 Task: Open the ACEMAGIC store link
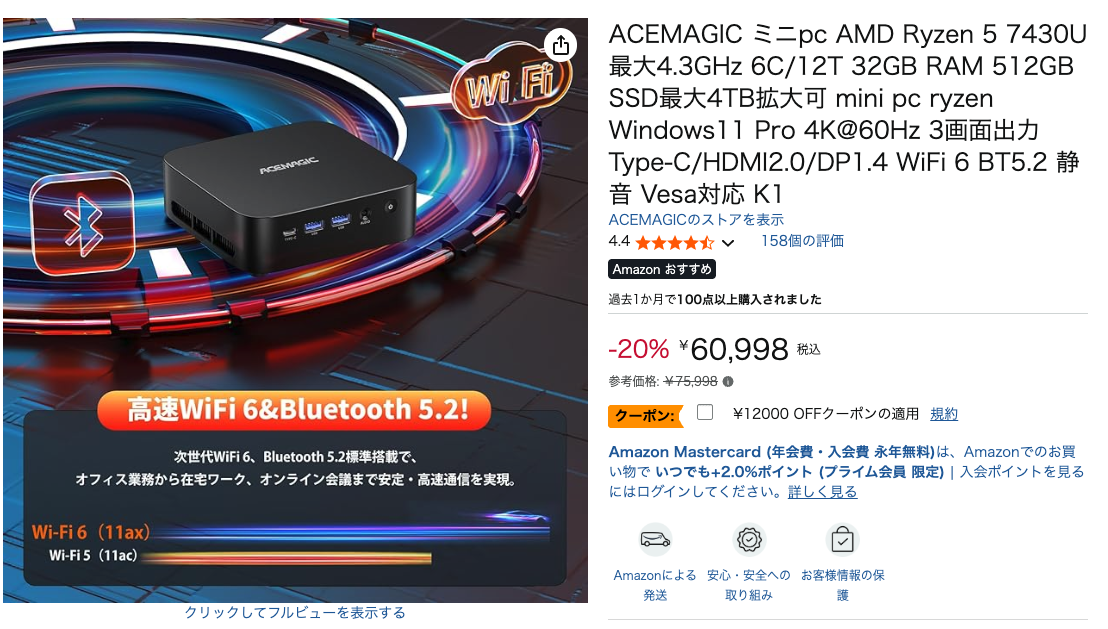(696, 220)
